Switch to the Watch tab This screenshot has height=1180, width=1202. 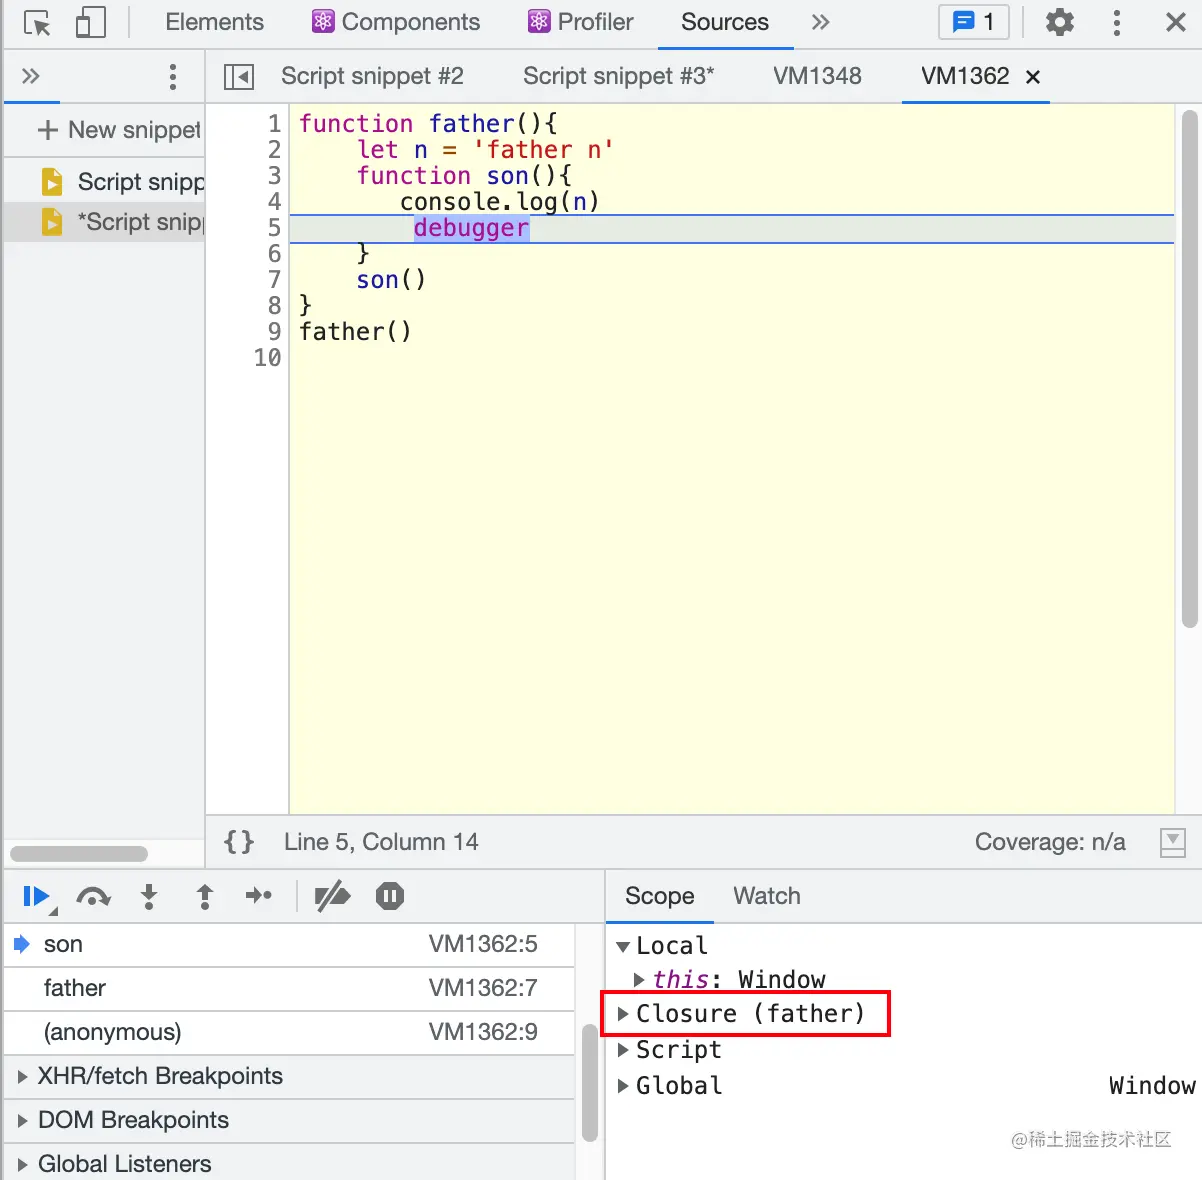point(767,896)
